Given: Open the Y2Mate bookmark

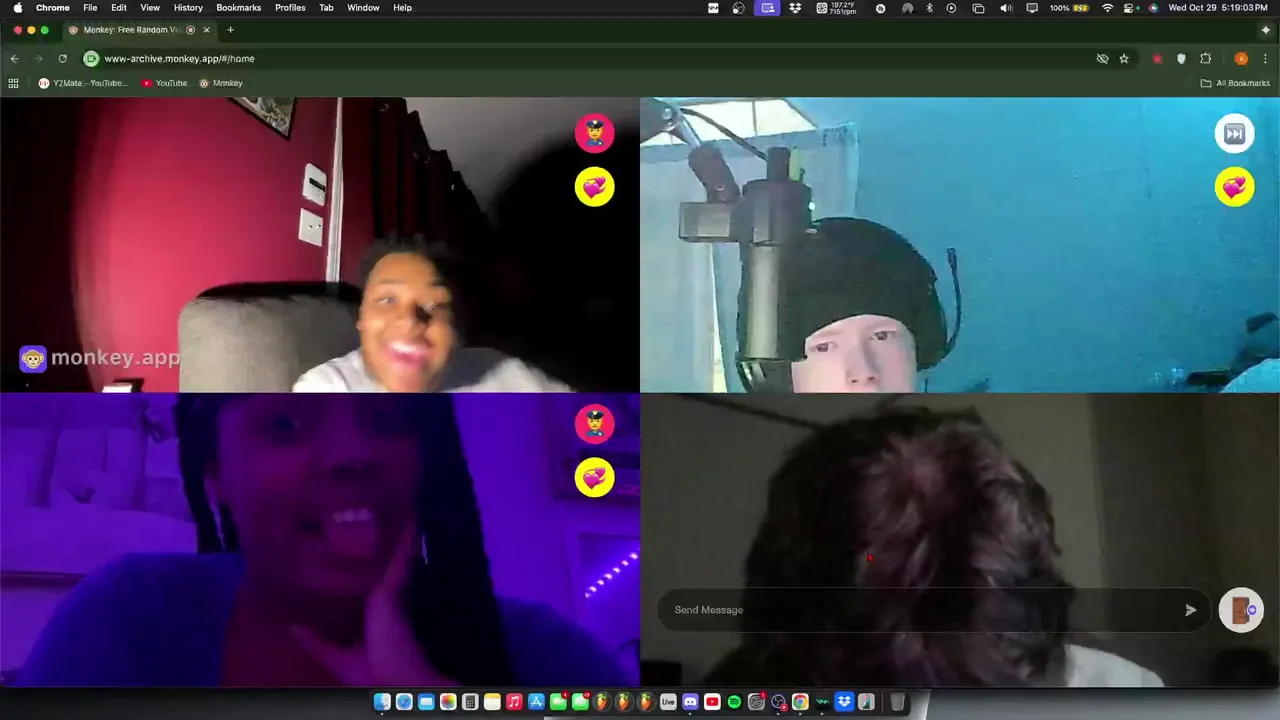Looking at the screenshot, I should point(83,83).
